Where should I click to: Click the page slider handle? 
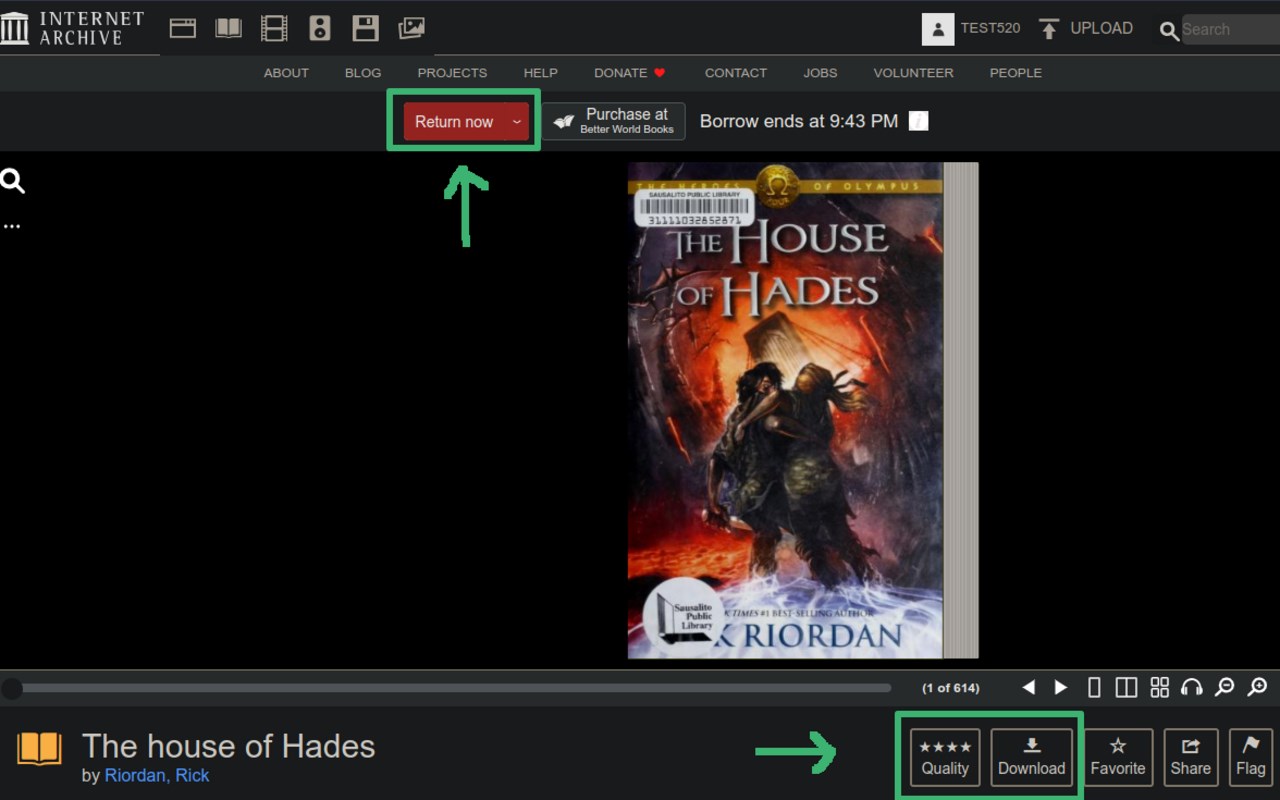point(11,688)
